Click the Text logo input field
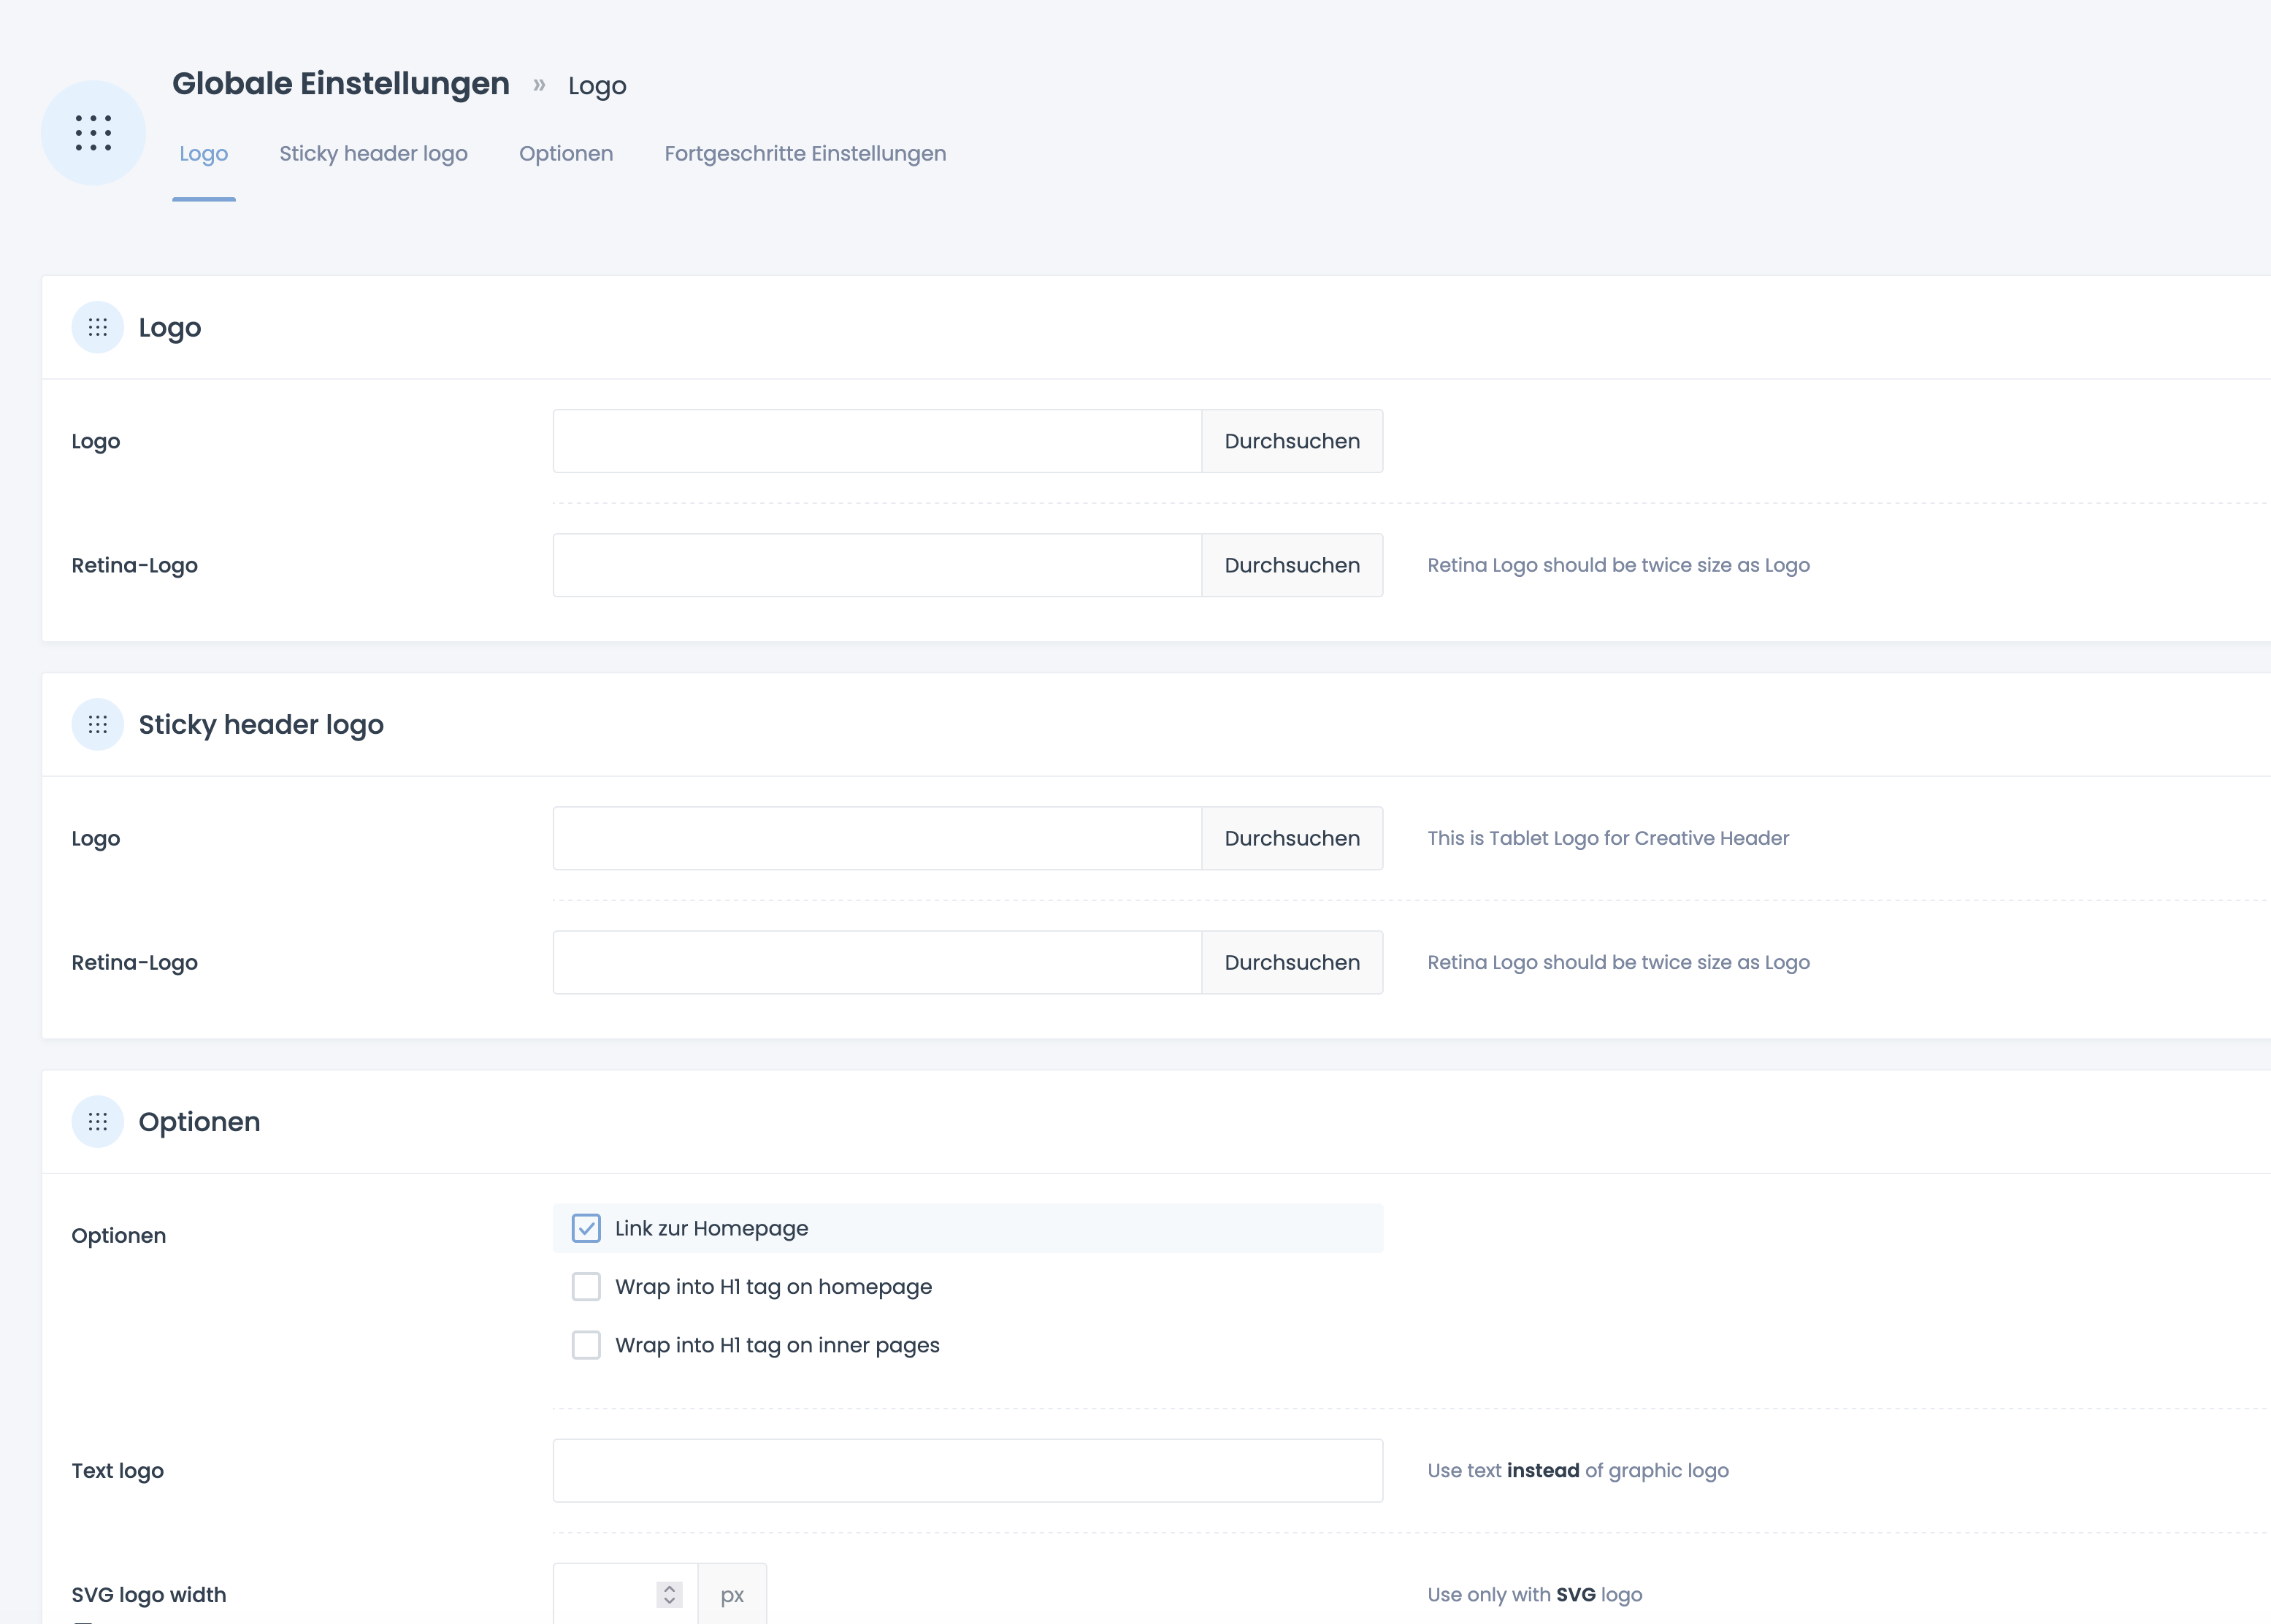The height and width of the screenshot is (1624, 2271). pyautogui.click(x=967, y=1470)
